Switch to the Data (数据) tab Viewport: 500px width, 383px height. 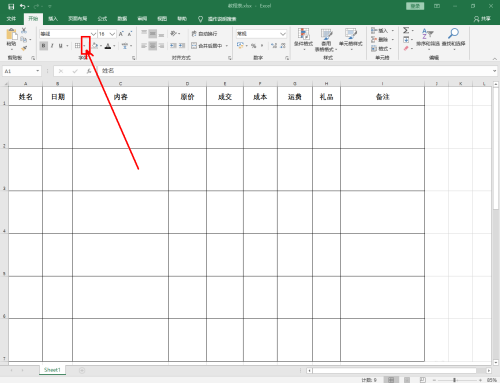122,19
